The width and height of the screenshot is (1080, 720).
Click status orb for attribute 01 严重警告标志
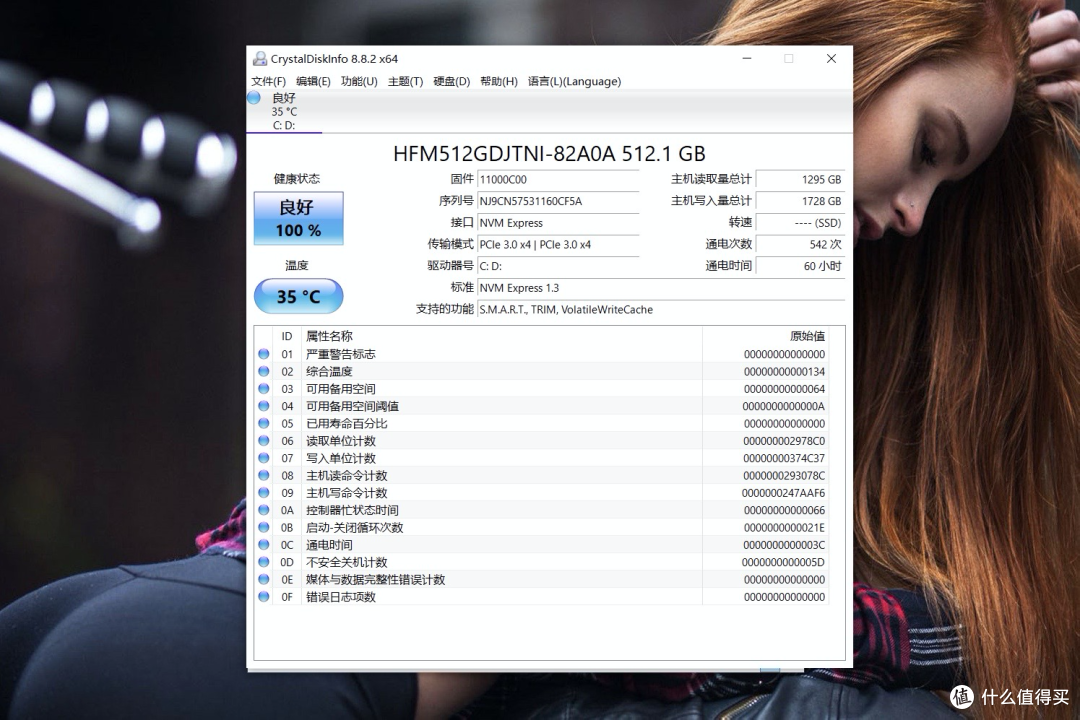[x=264, y=354]
